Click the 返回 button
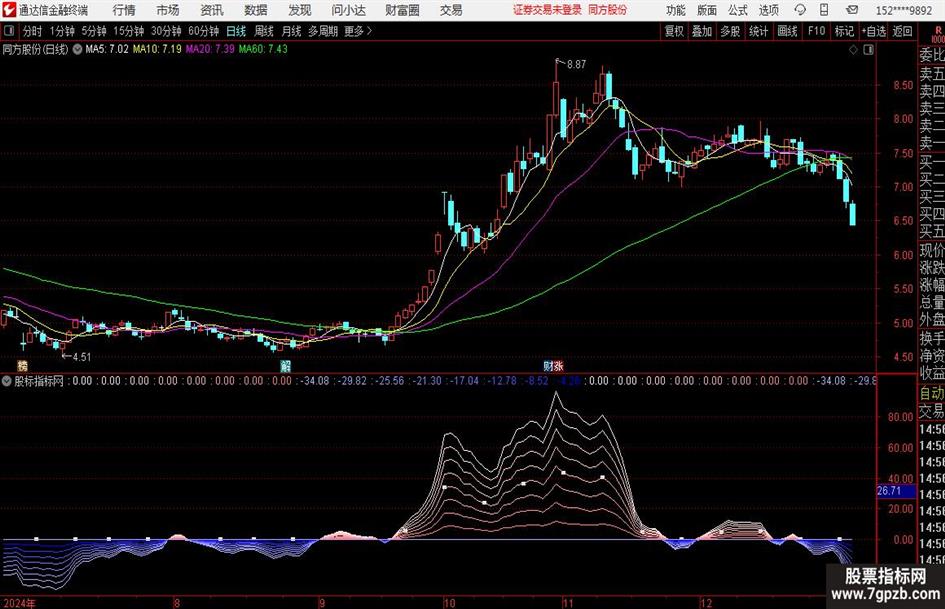 tap(902, 31)
